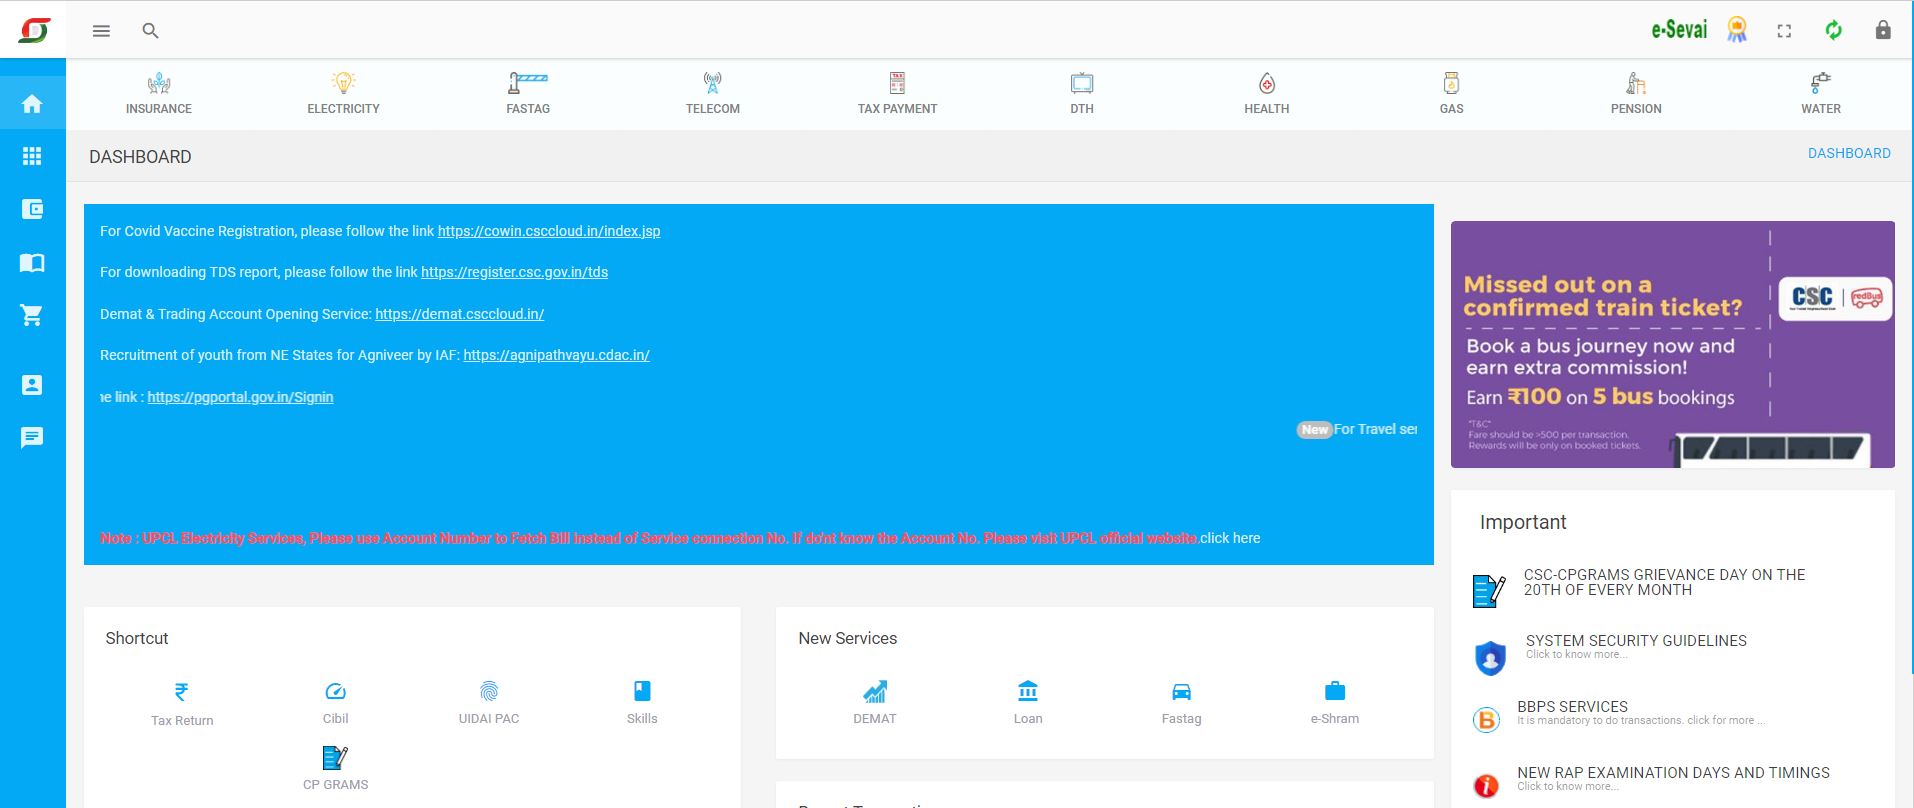The width and height of the screenshot is (1914, 808).
Task: Open the Skills shortcut
Action: pyautogui.click(x=642, y=703)
